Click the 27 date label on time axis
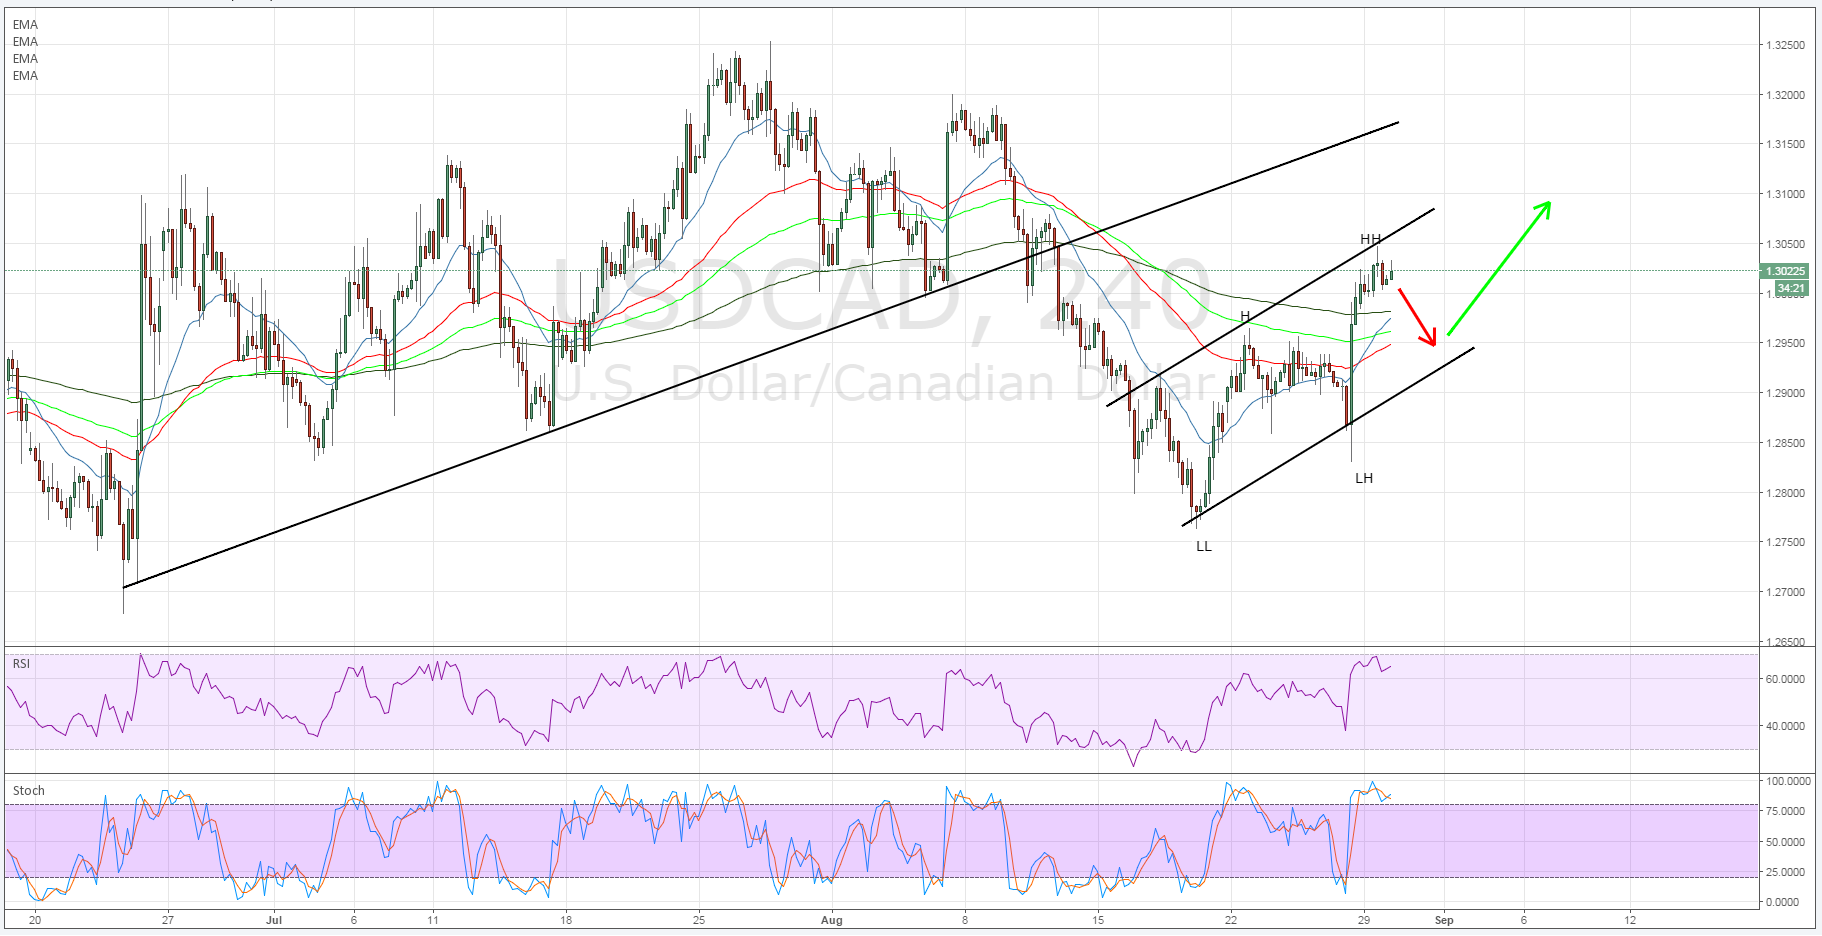Viewport: 1822px width, 936px height. [168, 920]
